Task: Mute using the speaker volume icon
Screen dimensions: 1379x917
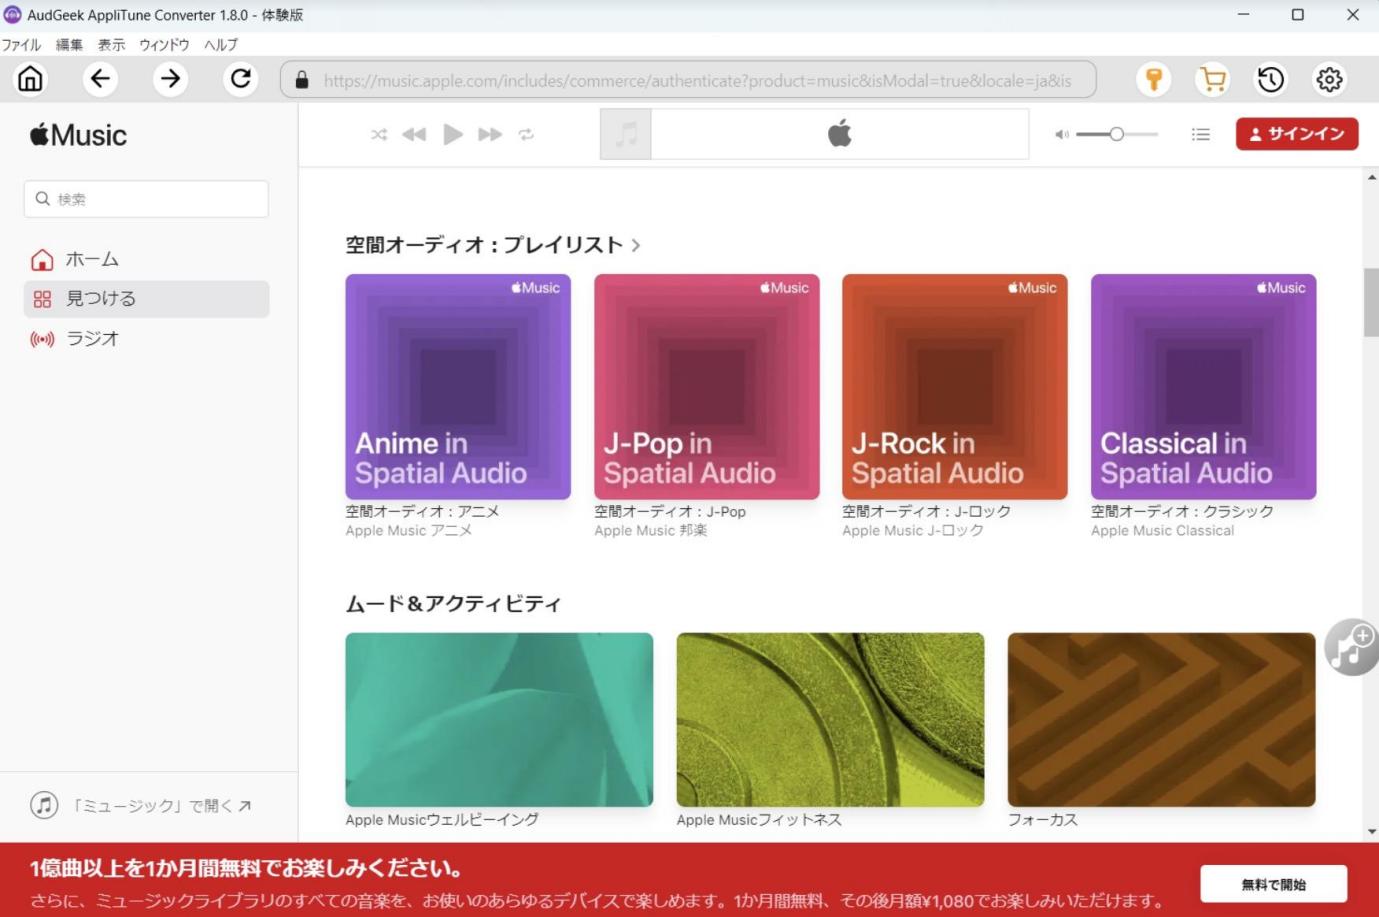Action: click(1062, 134)
